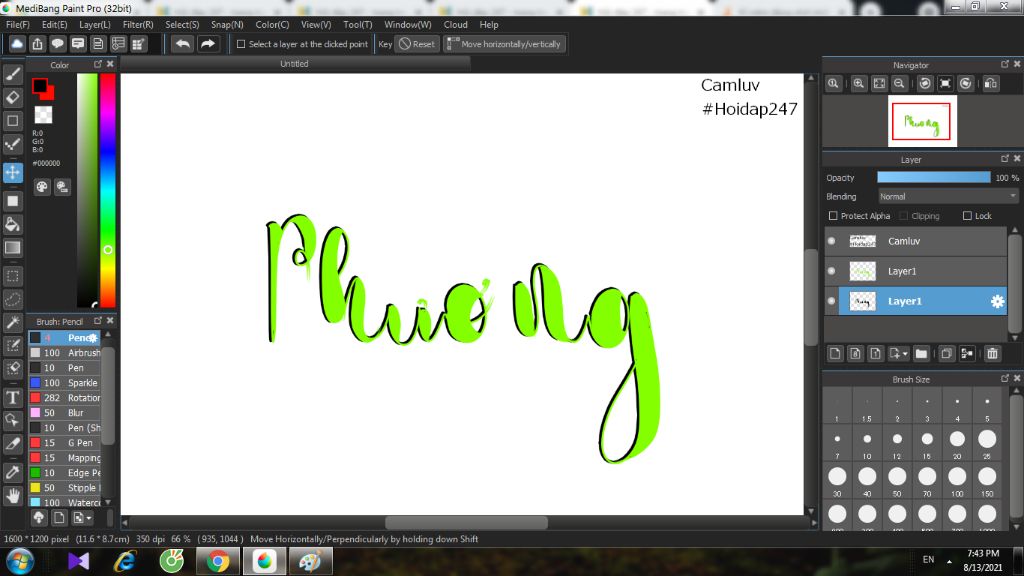Image resolution: width=1024 pixels, height=576 pixels.
Task: Check the Protect Alpha checkbox
Action: click(833, 216)
